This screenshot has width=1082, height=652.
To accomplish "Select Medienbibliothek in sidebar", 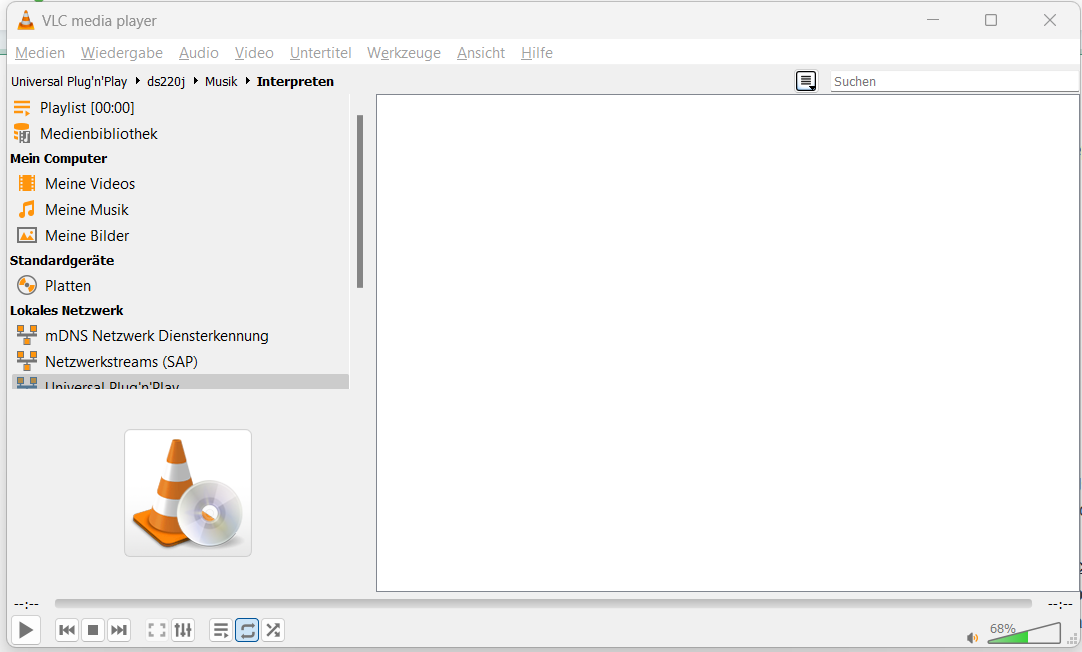I will pos(179,134).
